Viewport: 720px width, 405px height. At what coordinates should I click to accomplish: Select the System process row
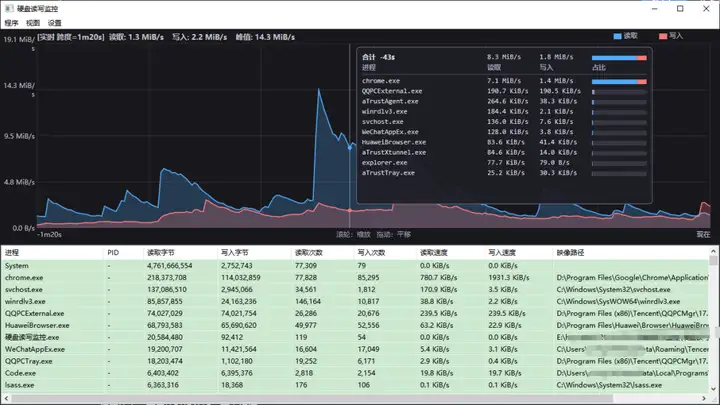coord(355,265)
